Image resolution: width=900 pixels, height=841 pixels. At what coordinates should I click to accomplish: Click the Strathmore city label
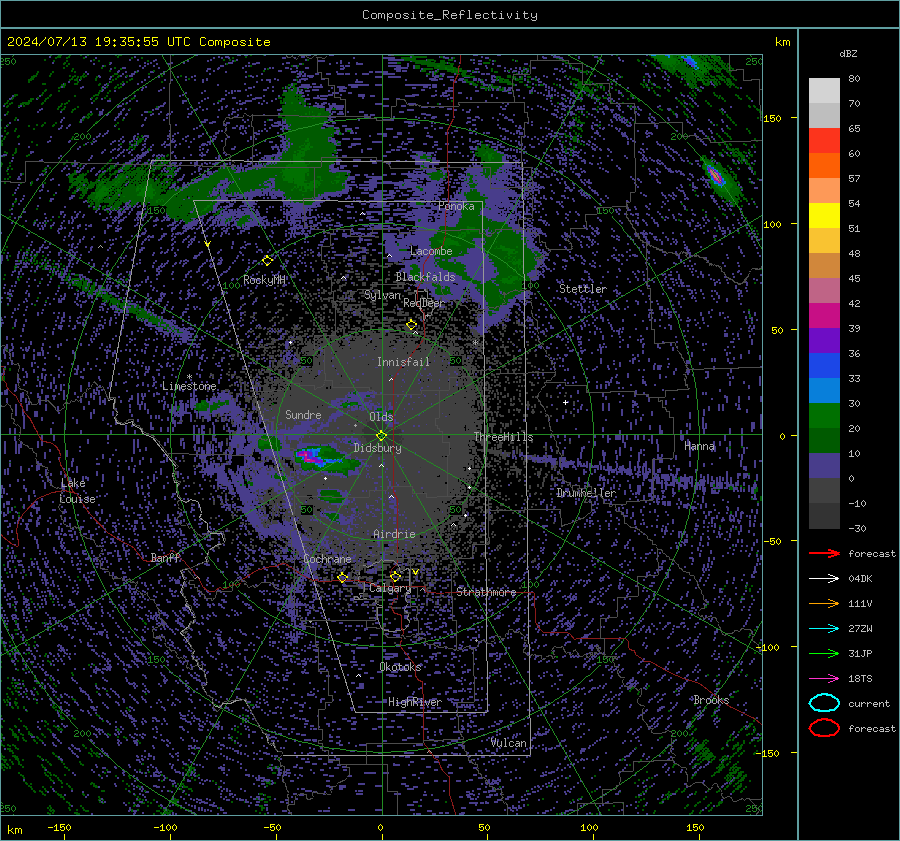click(486, 592)
